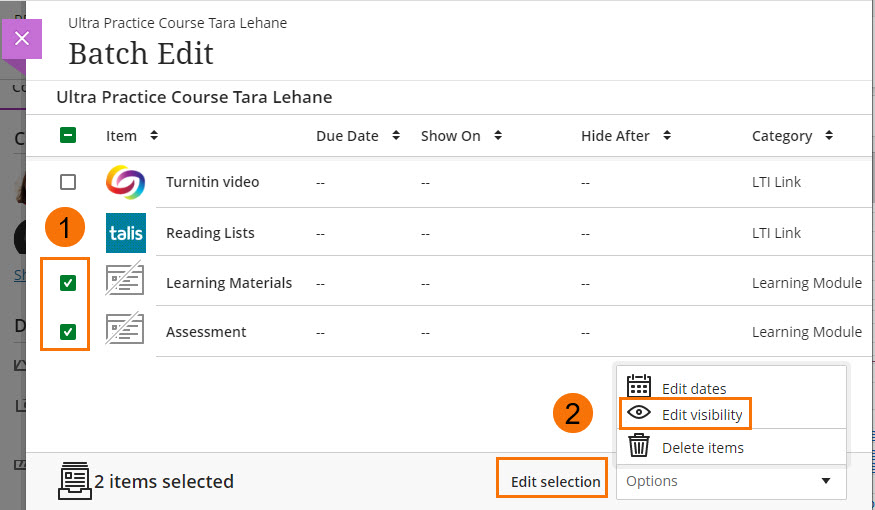Click the Edit selection button
The width and height of the screenshot is (875, 510).
tap(555, 481)
